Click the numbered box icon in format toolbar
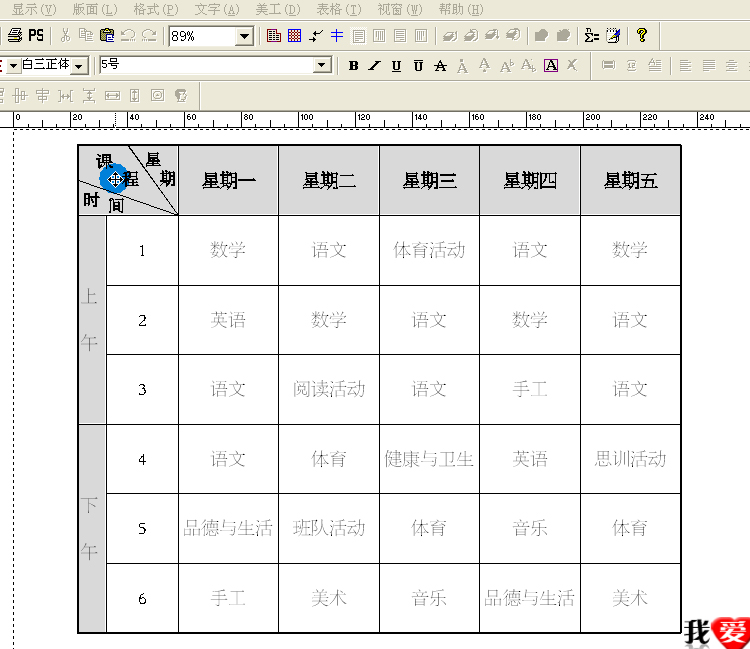This screenshot has width=750, height=649. pyautogui.click(x=631, y=65)
